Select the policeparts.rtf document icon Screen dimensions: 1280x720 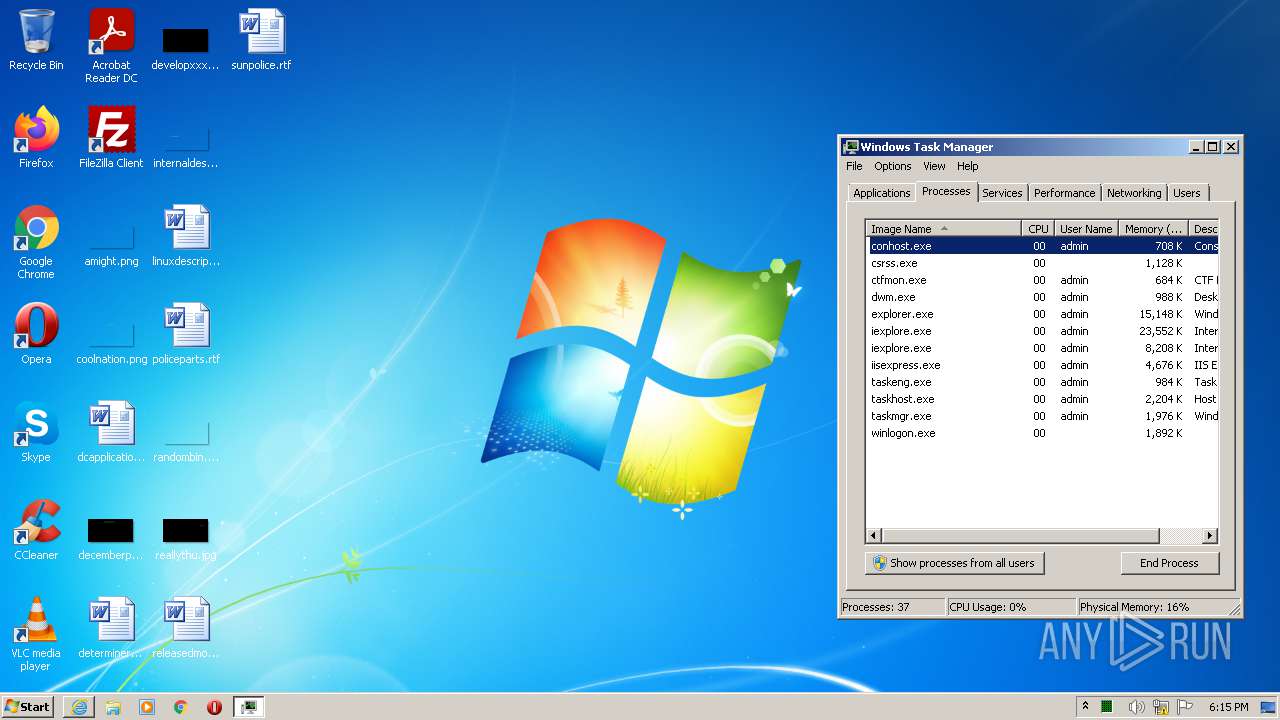(x=186, y=334)
